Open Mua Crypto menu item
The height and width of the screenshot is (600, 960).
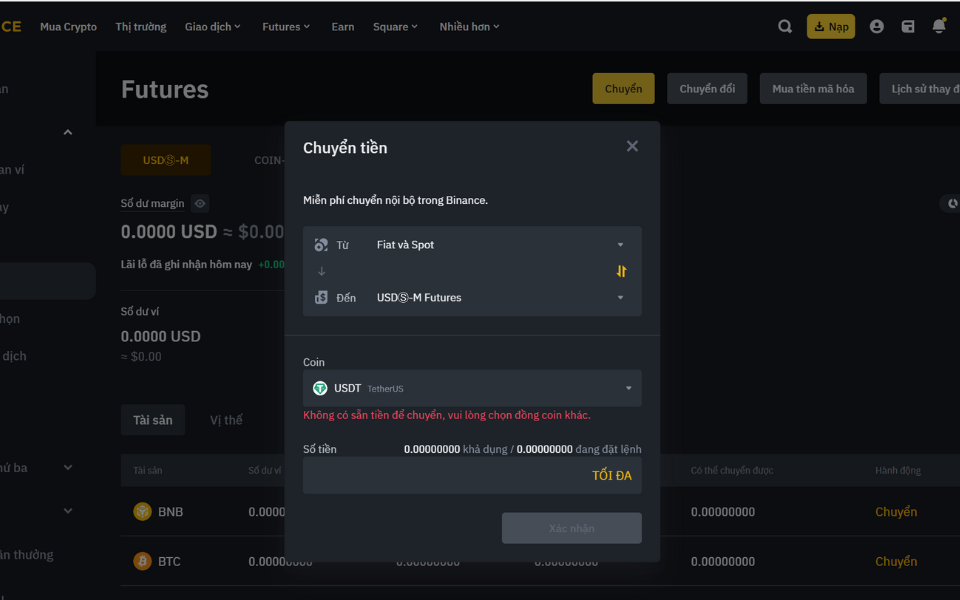coord(68,26)
